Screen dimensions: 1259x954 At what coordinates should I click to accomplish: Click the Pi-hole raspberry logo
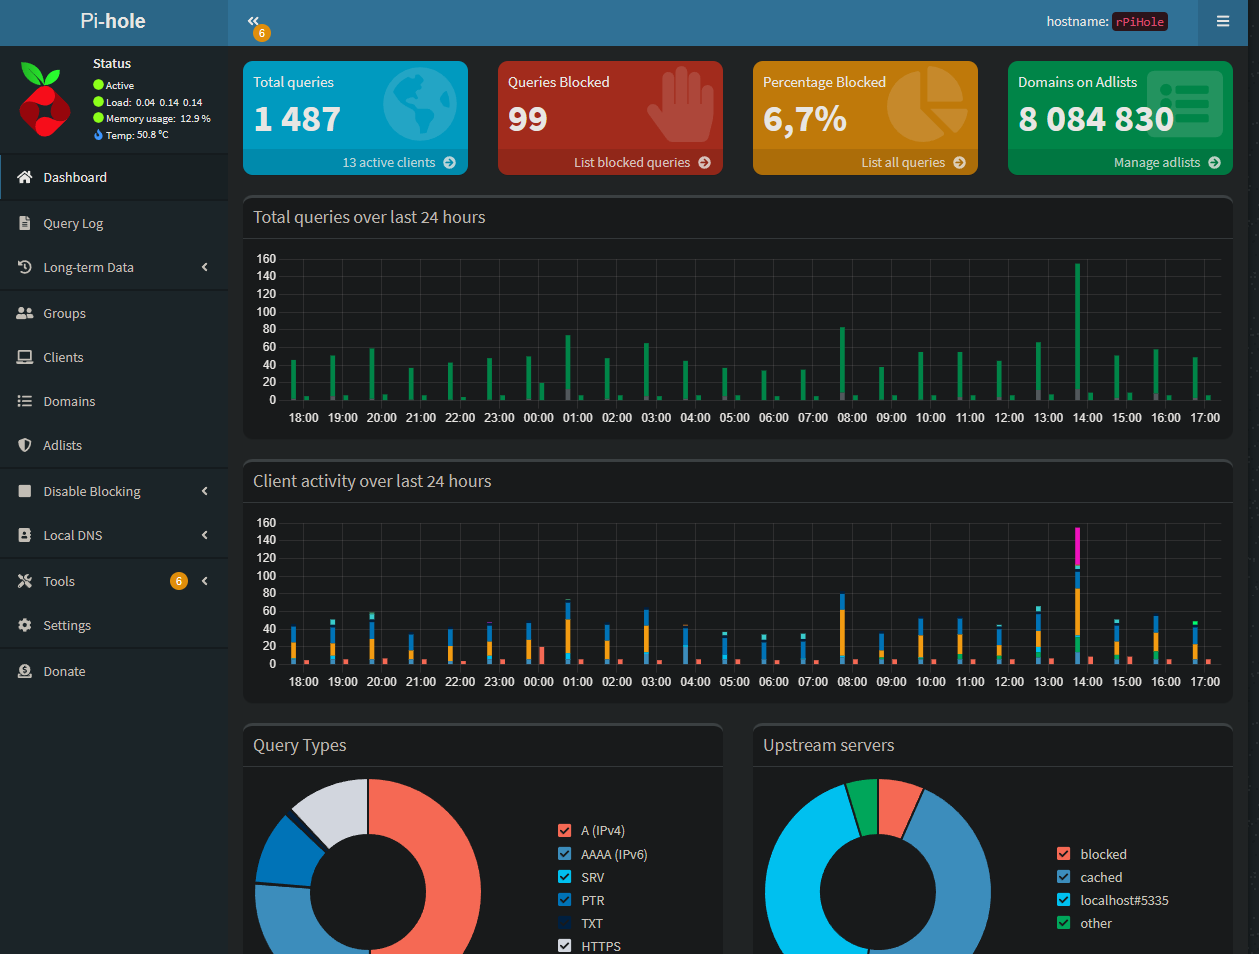[x=44, y=100]
